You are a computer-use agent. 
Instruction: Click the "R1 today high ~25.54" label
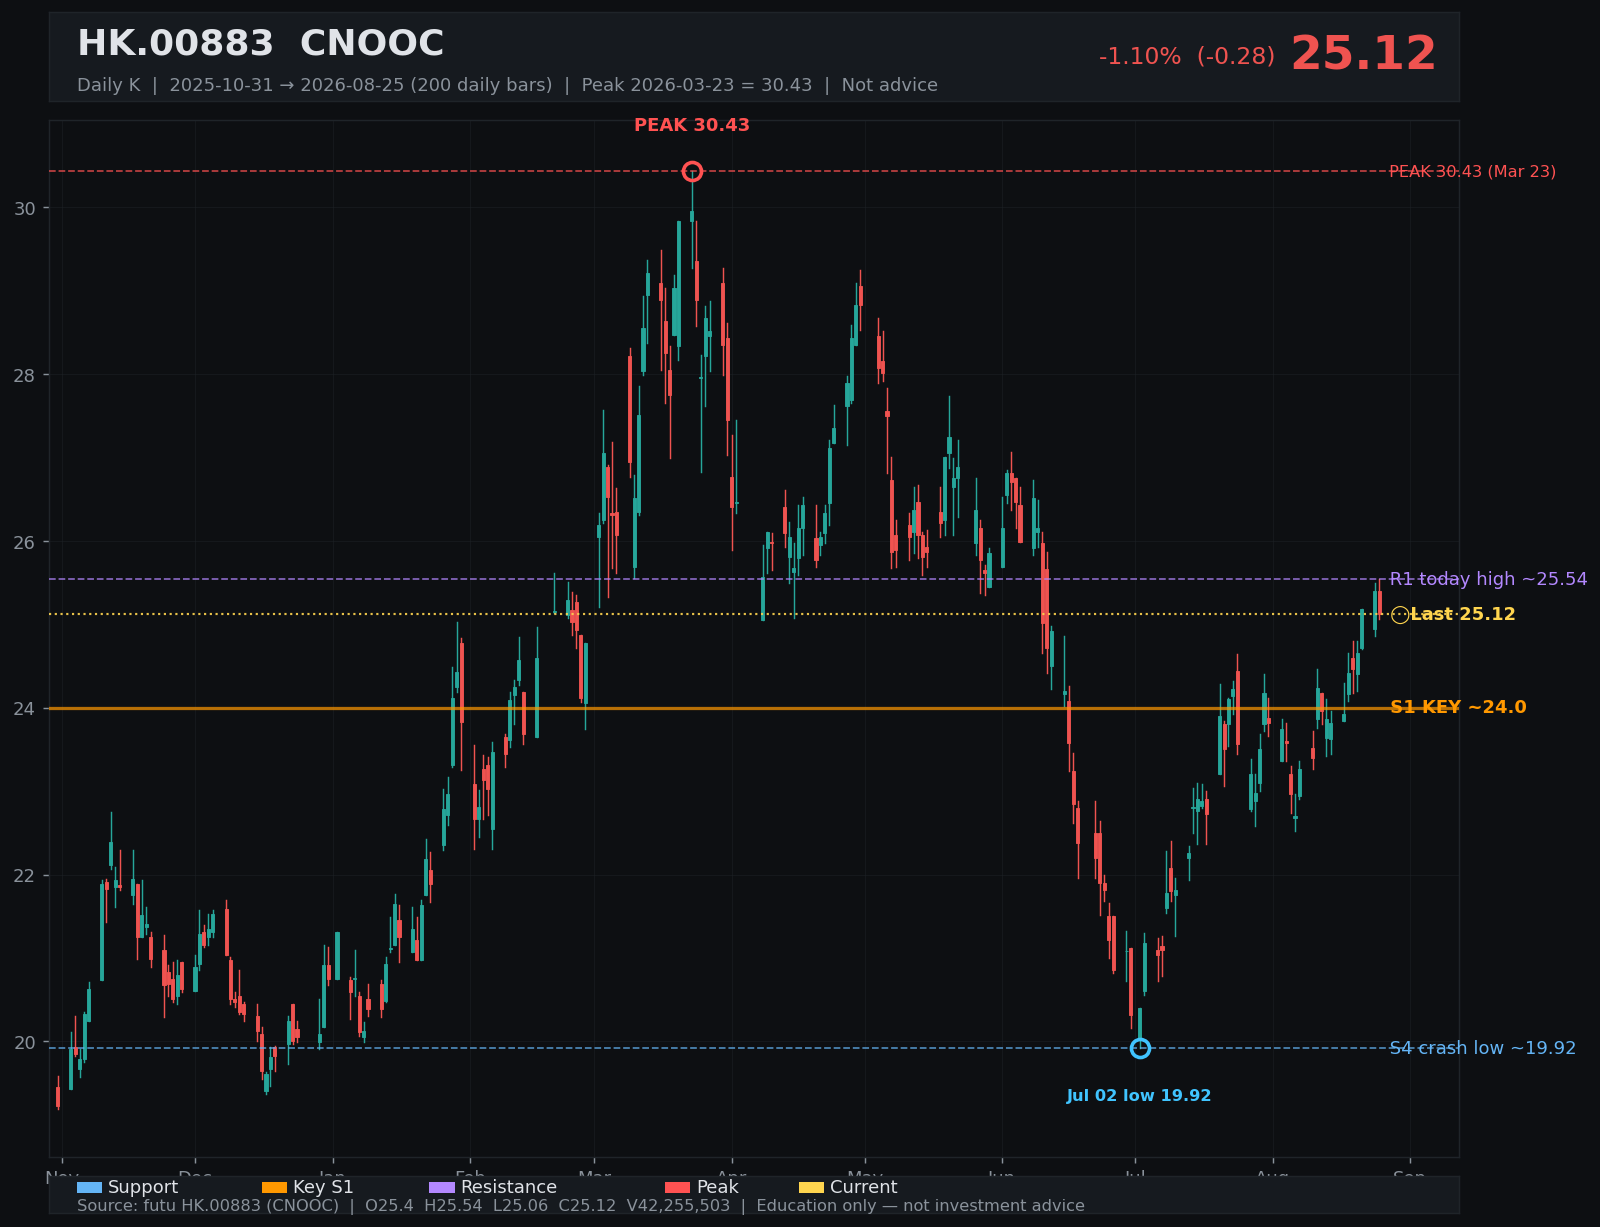pyautogui.click(x=1488, y=579)
